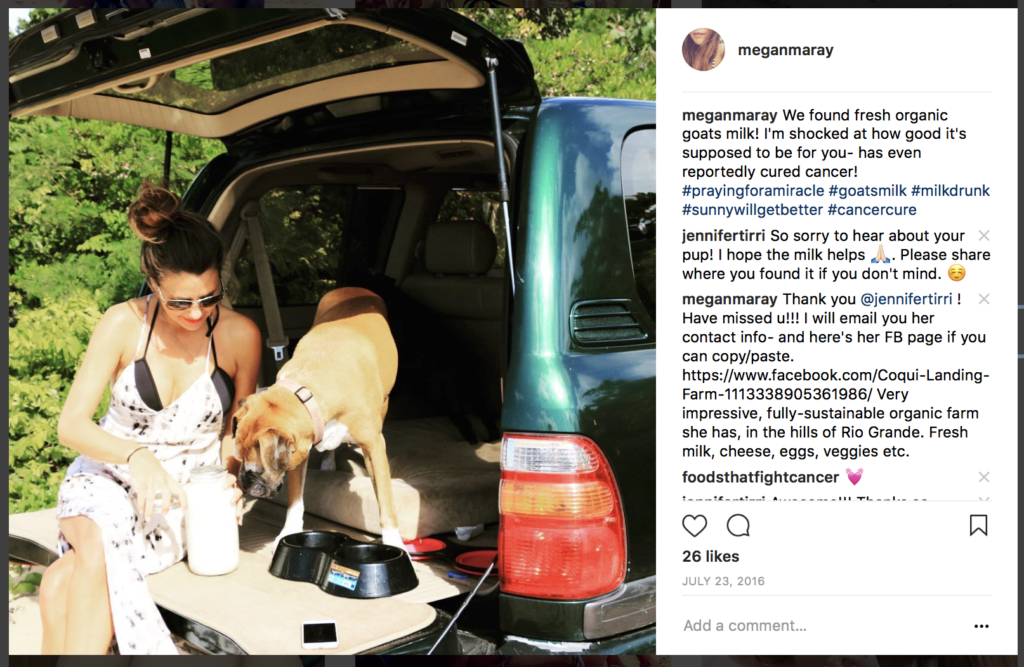
Task: Open the #cancercure hashtag
Action: click(x=872, y=210)
